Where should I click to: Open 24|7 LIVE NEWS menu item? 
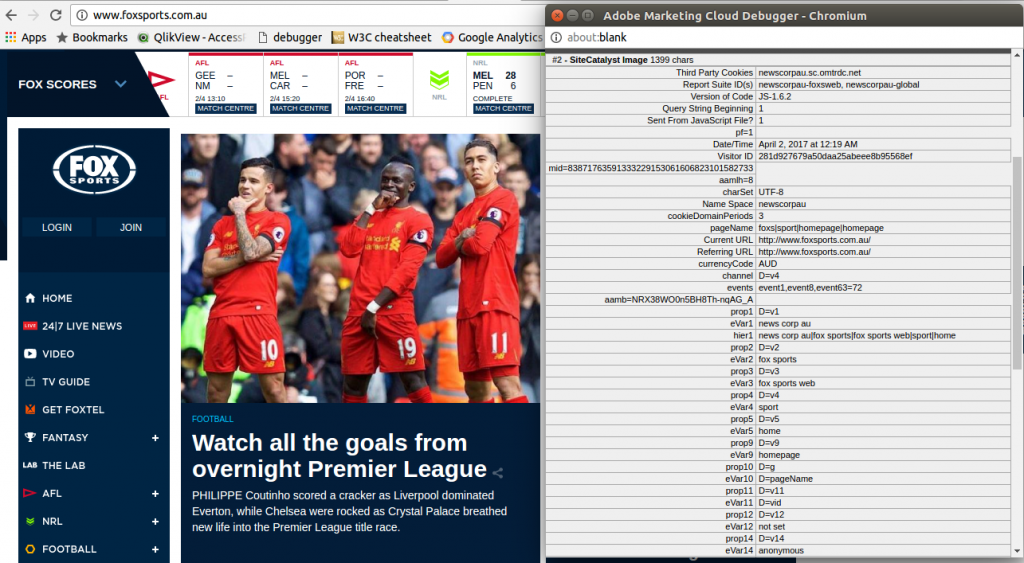82,326
